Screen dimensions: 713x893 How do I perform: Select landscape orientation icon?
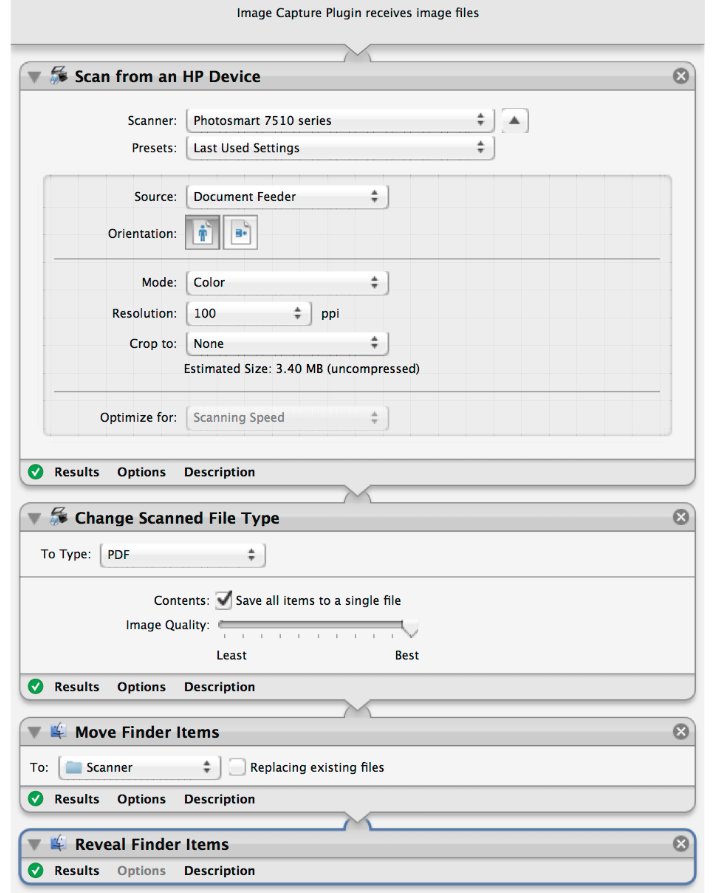(240, 233)
